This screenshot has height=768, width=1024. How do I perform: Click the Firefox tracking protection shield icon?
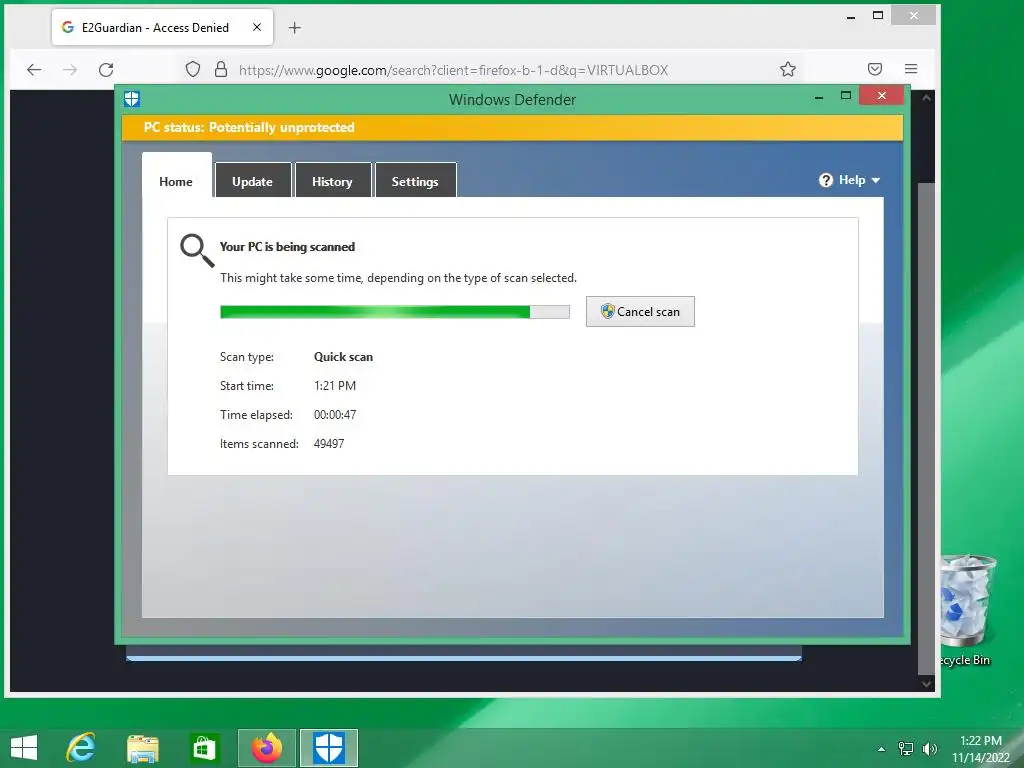click(x=193, y=69)
